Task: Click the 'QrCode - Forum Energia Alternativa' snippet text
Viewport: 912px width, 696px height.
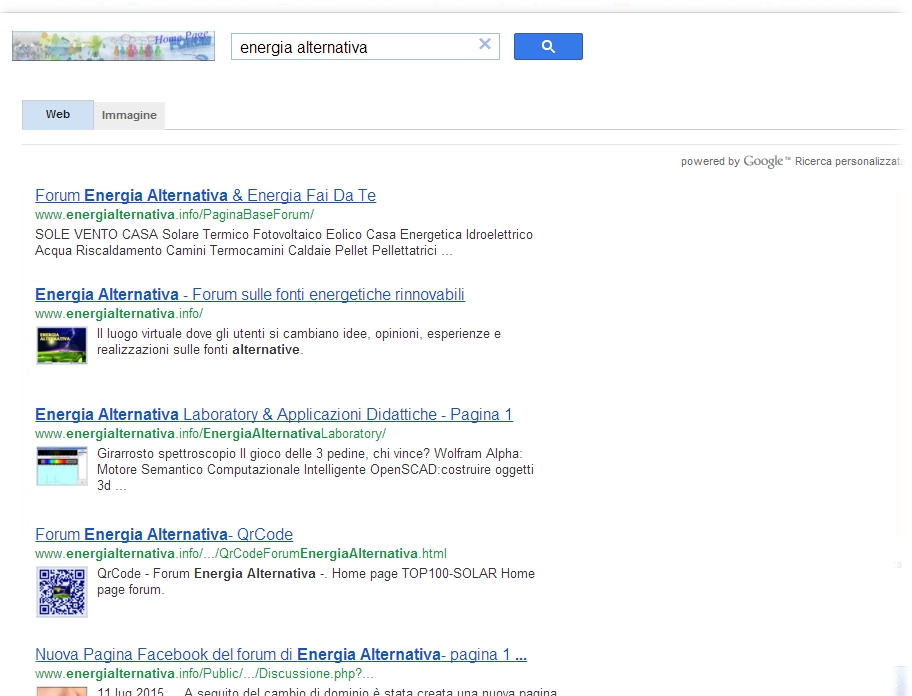Action: (316, 581)
